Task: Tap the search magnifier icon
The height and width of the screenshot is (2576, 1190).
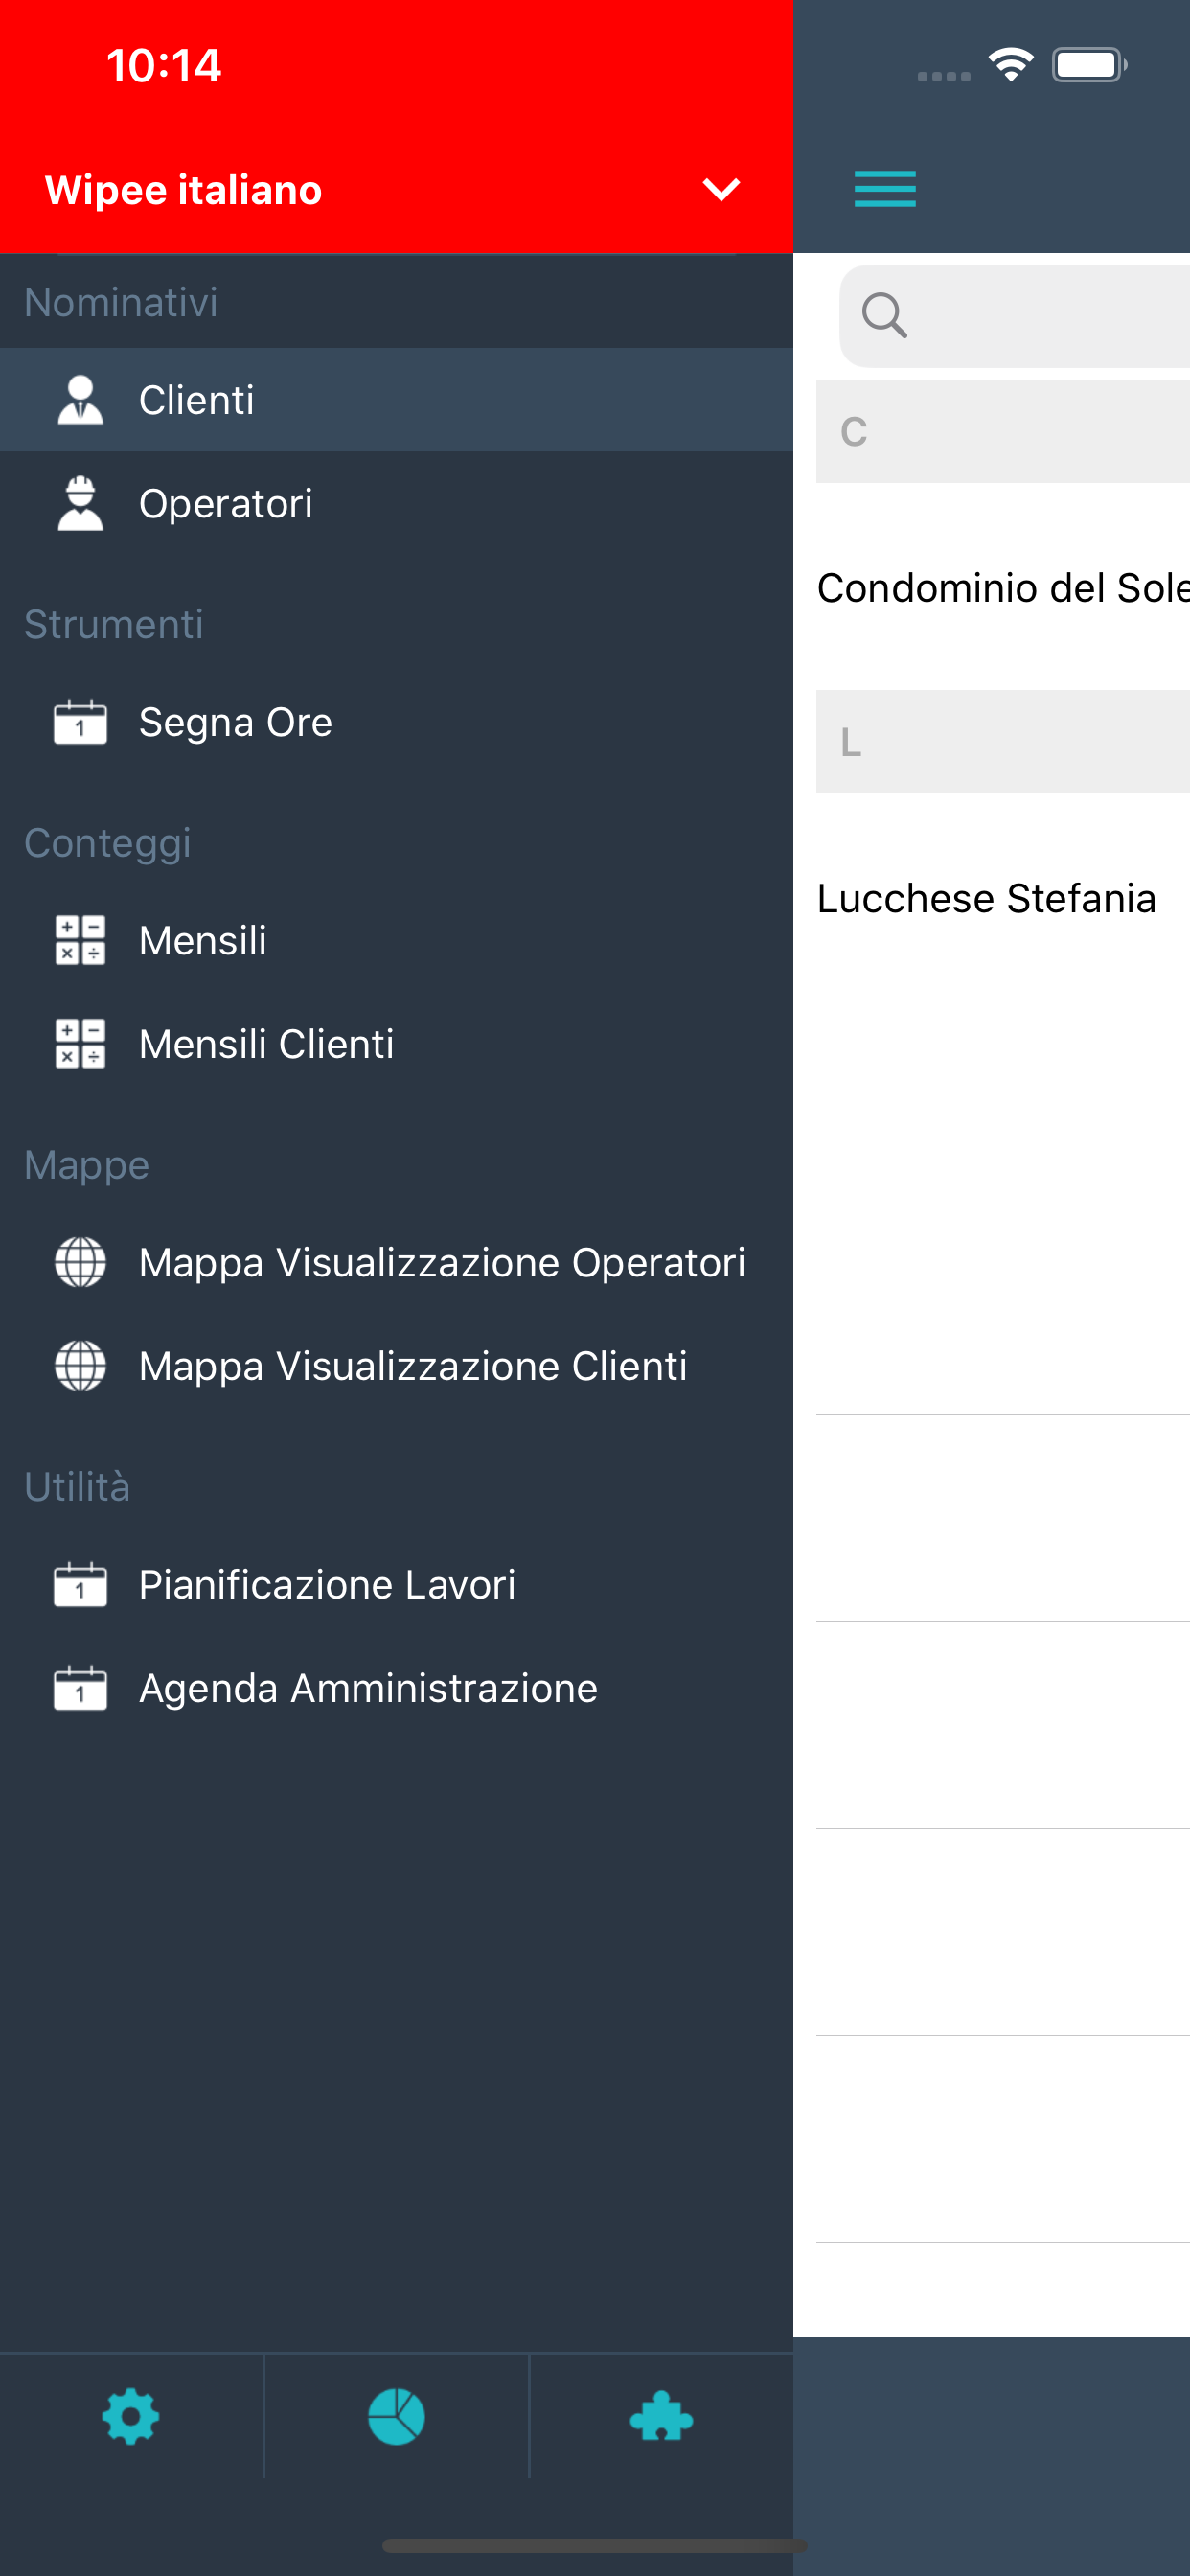Action: coord(884,316)
